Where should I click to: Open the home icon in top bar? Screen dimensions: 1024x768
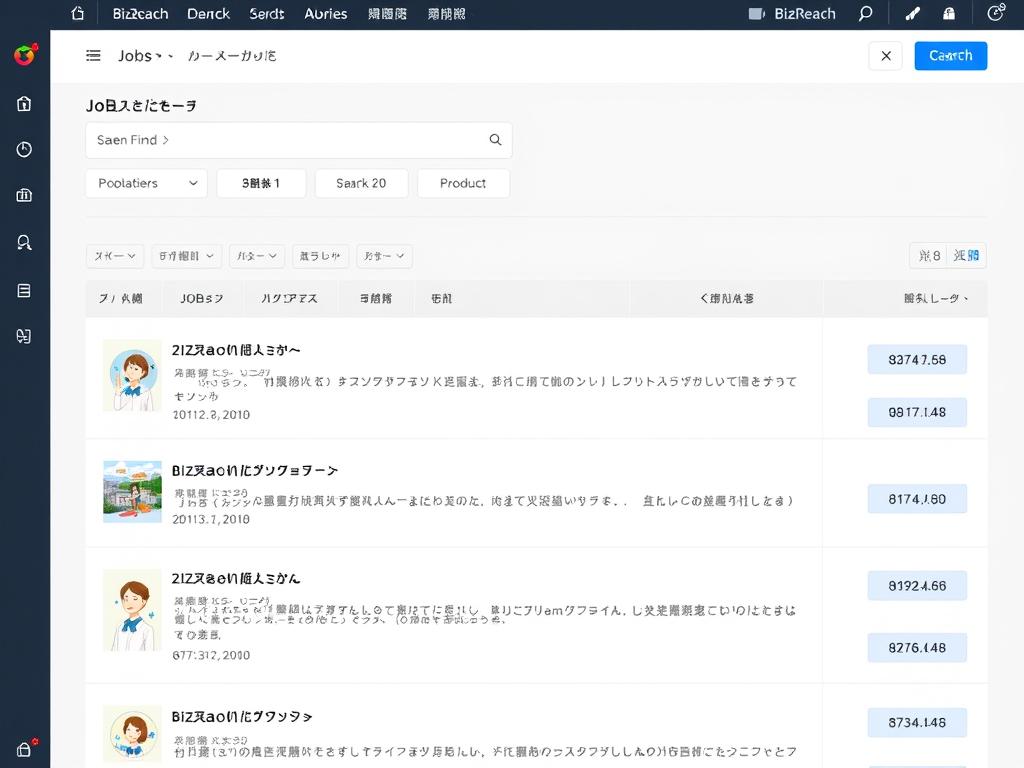(x=78, y=13)
